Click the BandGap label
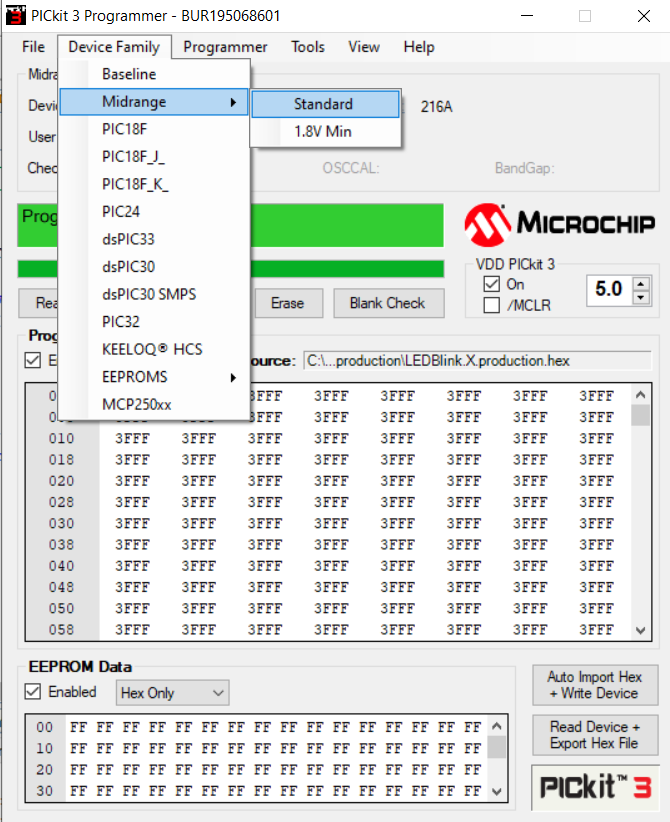The image size is (670, 822). [525, 168]
